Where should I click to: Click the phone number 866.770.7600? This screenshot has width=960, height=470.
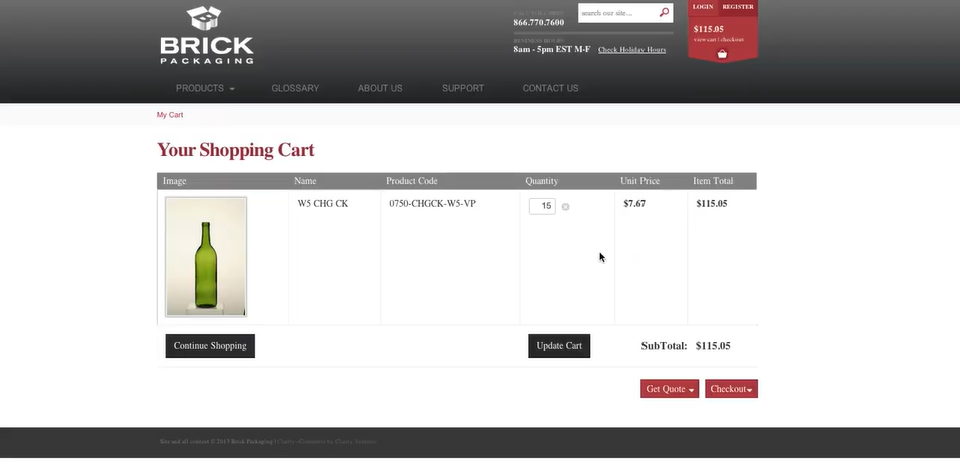[539, 23]
